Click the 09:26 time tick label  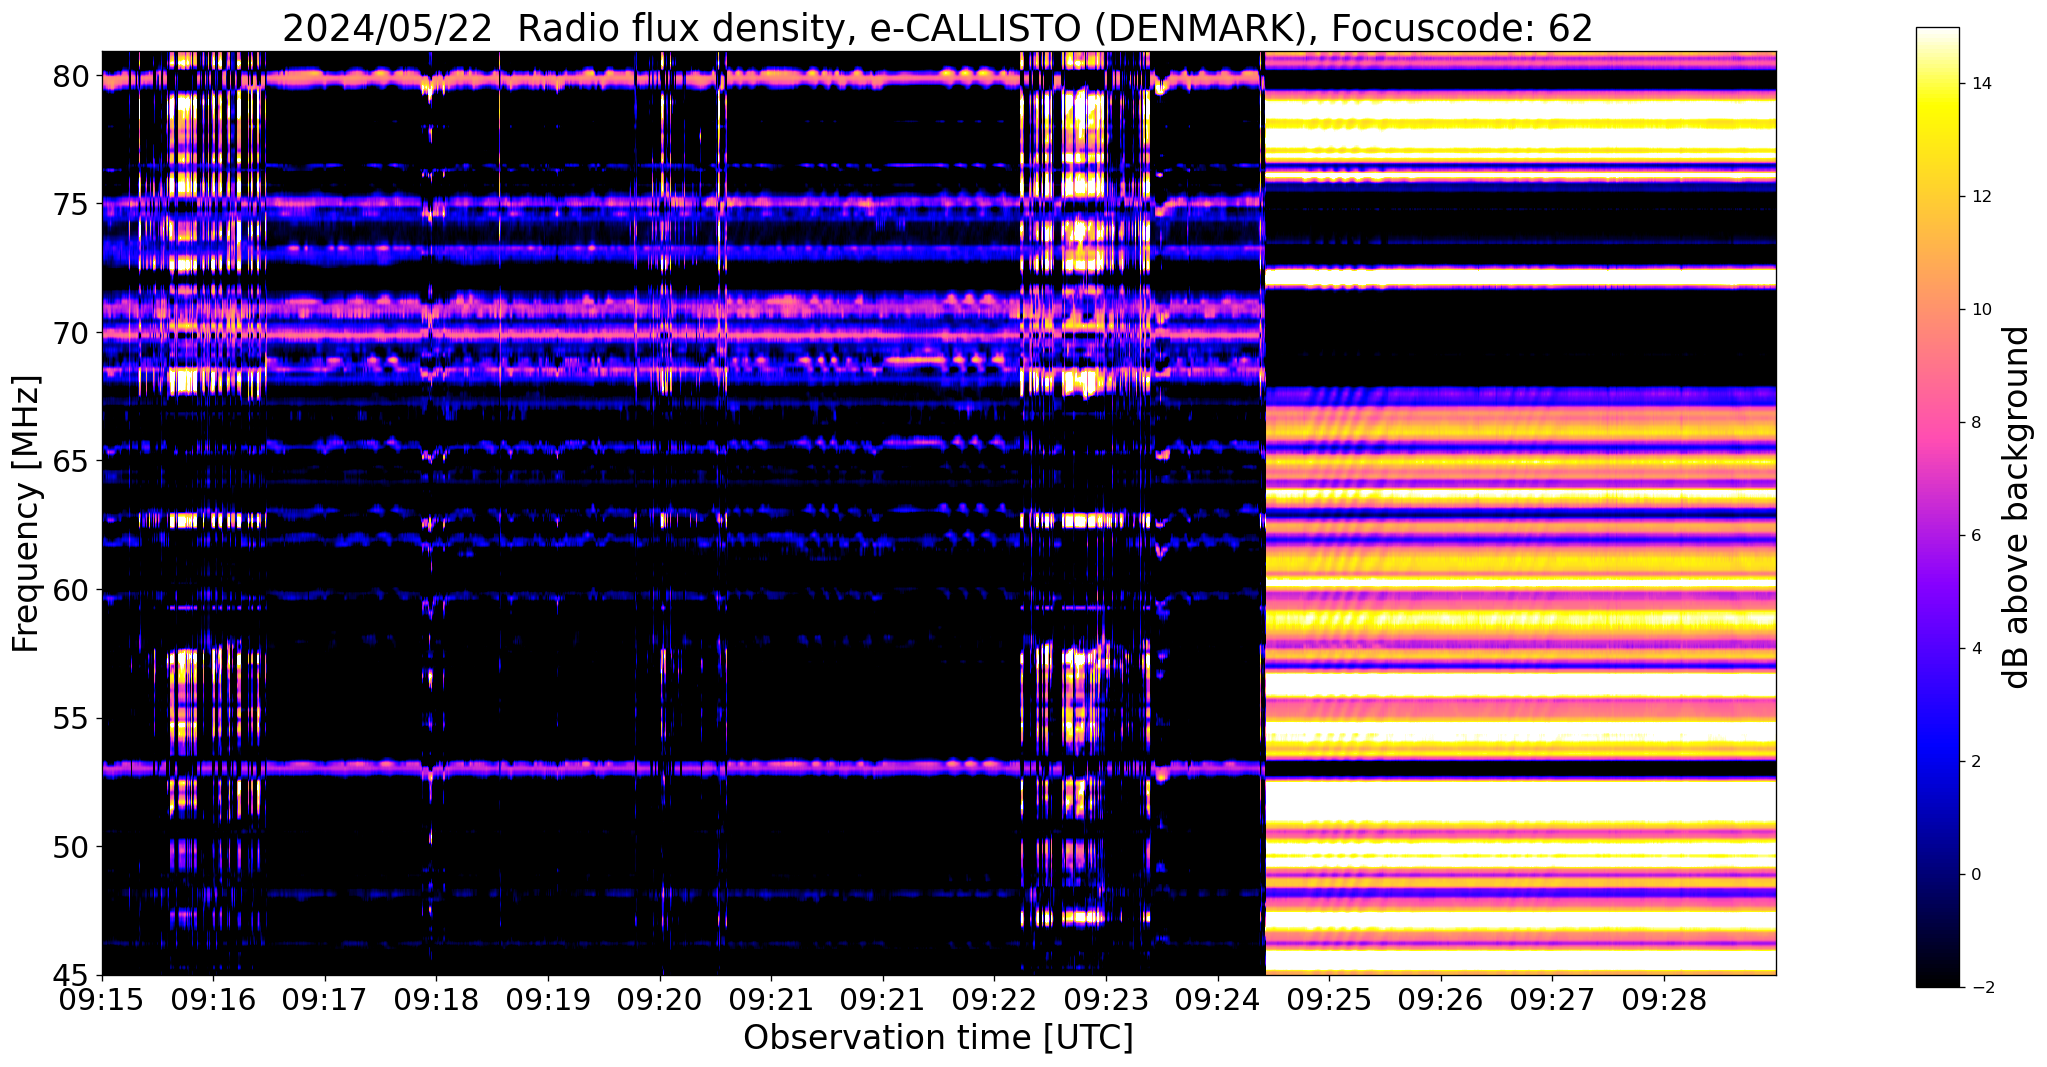click(1441, 999)
